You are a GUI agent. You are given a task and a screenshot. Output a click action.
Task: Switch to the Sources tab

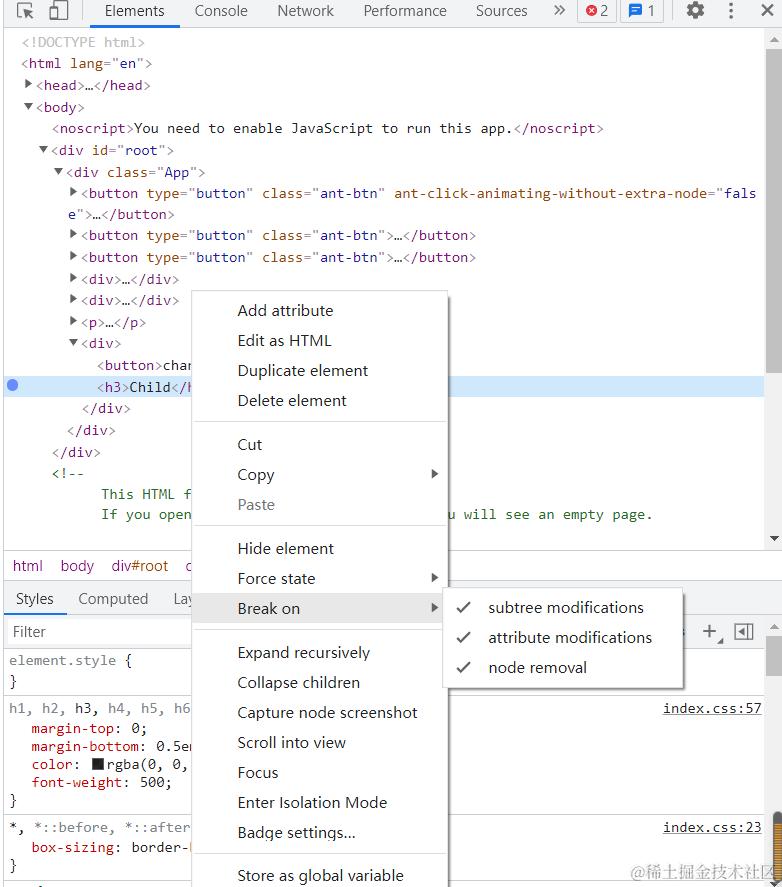click(501, 11)
